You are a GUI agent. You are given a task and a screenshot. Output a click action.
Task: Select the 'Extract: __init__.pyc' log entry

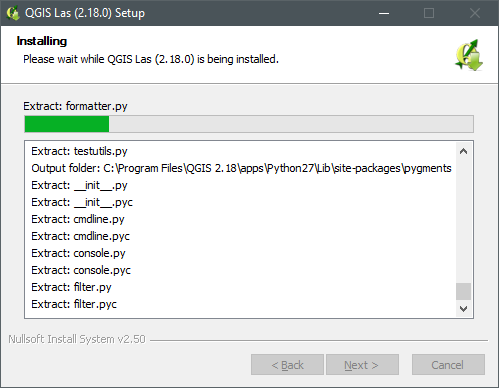tap(82, 202)
